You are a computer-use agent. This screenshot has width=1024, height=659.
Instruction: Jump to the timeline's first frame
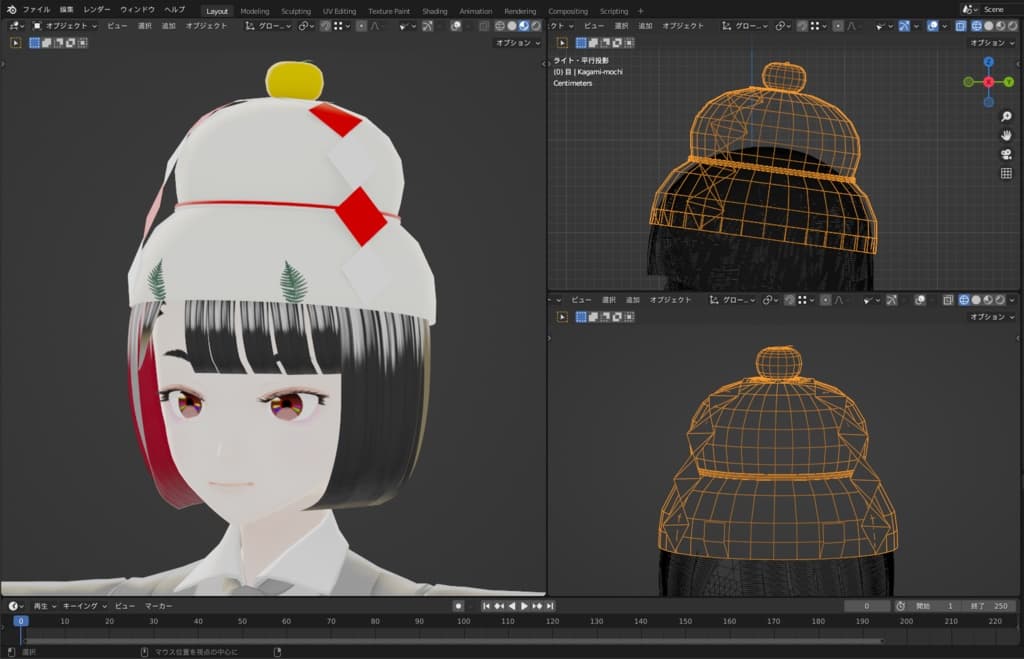click(486, 606)
